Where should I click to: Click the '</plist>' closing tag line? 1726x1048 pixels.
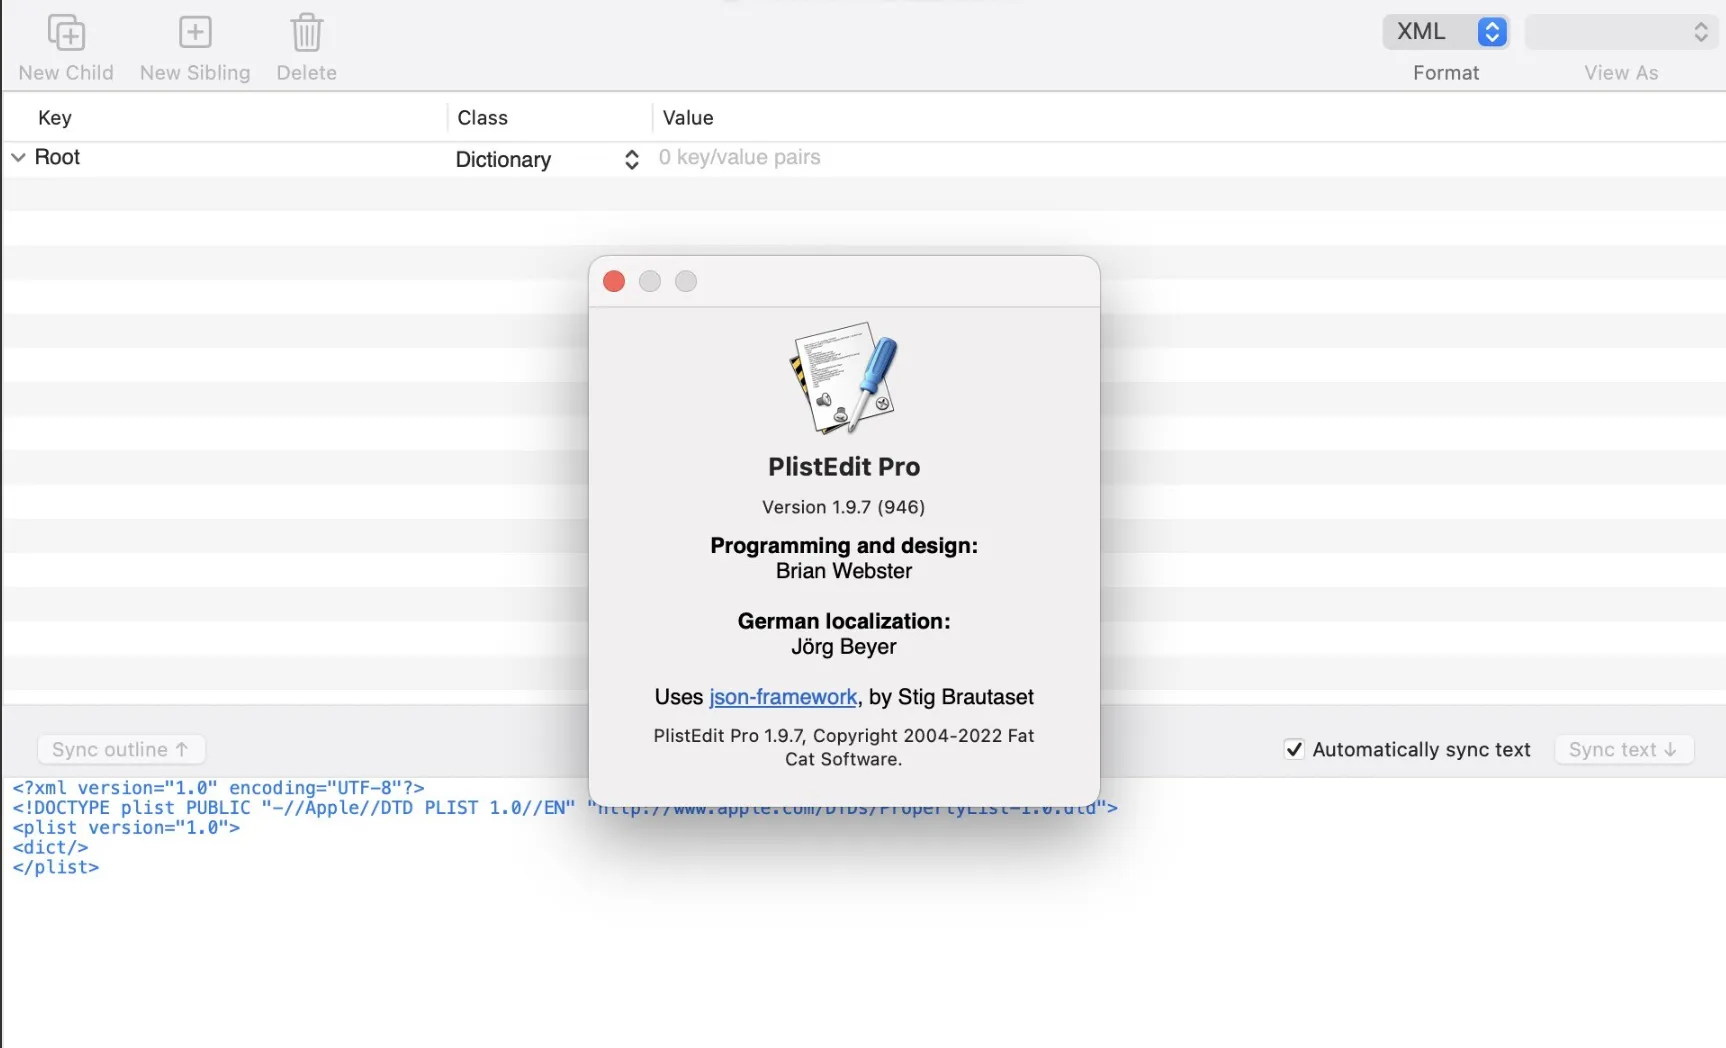(56, 868)
